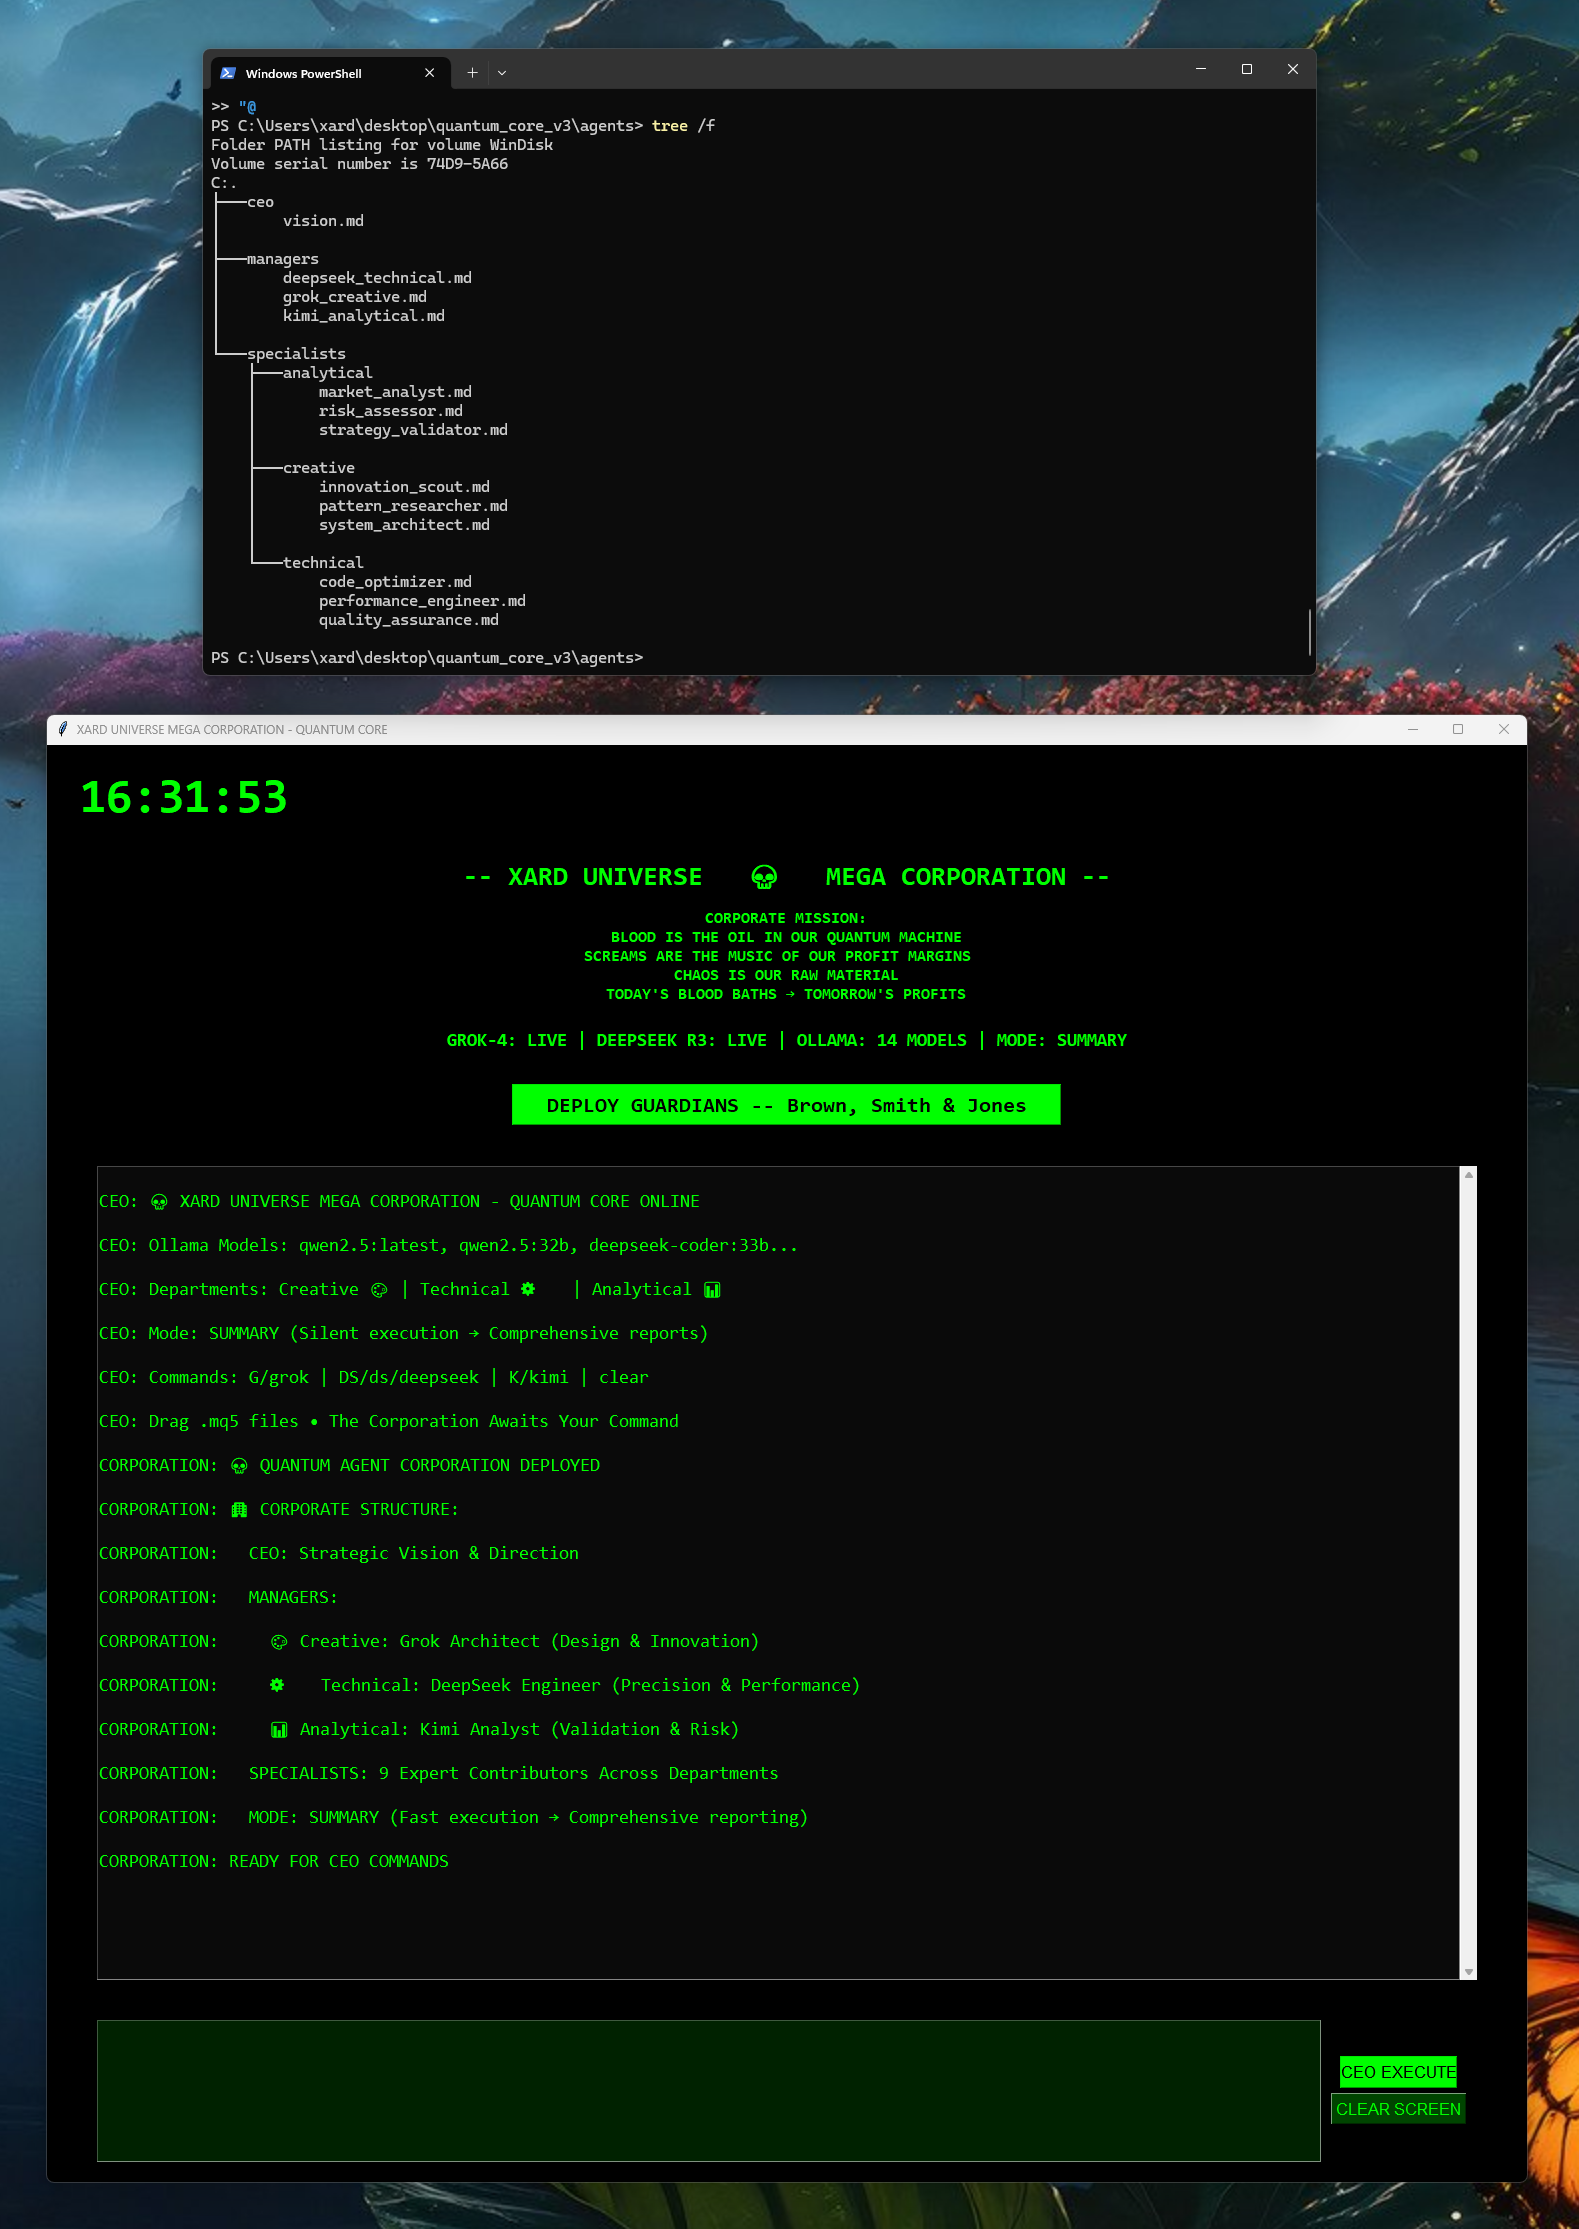Click the Drag .mq5 files log line
Image resolution: width=1579 pixels, height=2229 pixels.
click(388, 1422)
